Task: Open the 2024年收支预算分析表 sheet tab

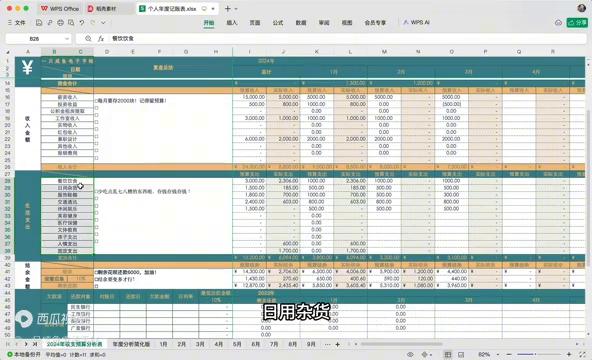Action: (x=74, y=345)
